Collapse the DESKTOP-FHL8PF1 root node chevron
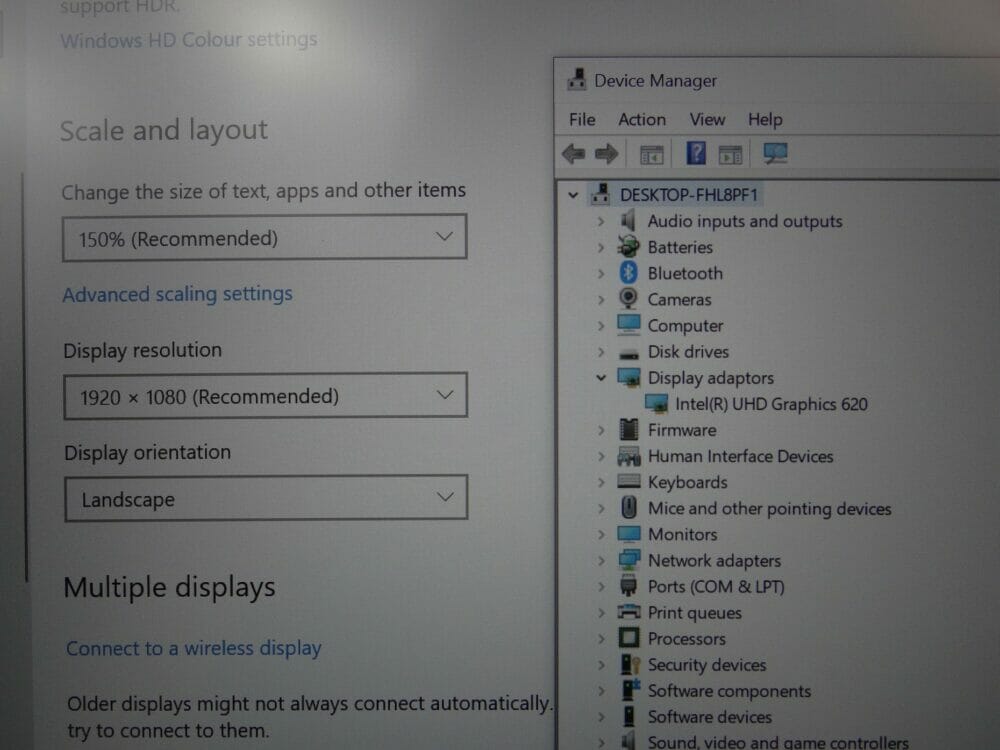This screenshot has width=1000, height=750. [x=573, y=195]
